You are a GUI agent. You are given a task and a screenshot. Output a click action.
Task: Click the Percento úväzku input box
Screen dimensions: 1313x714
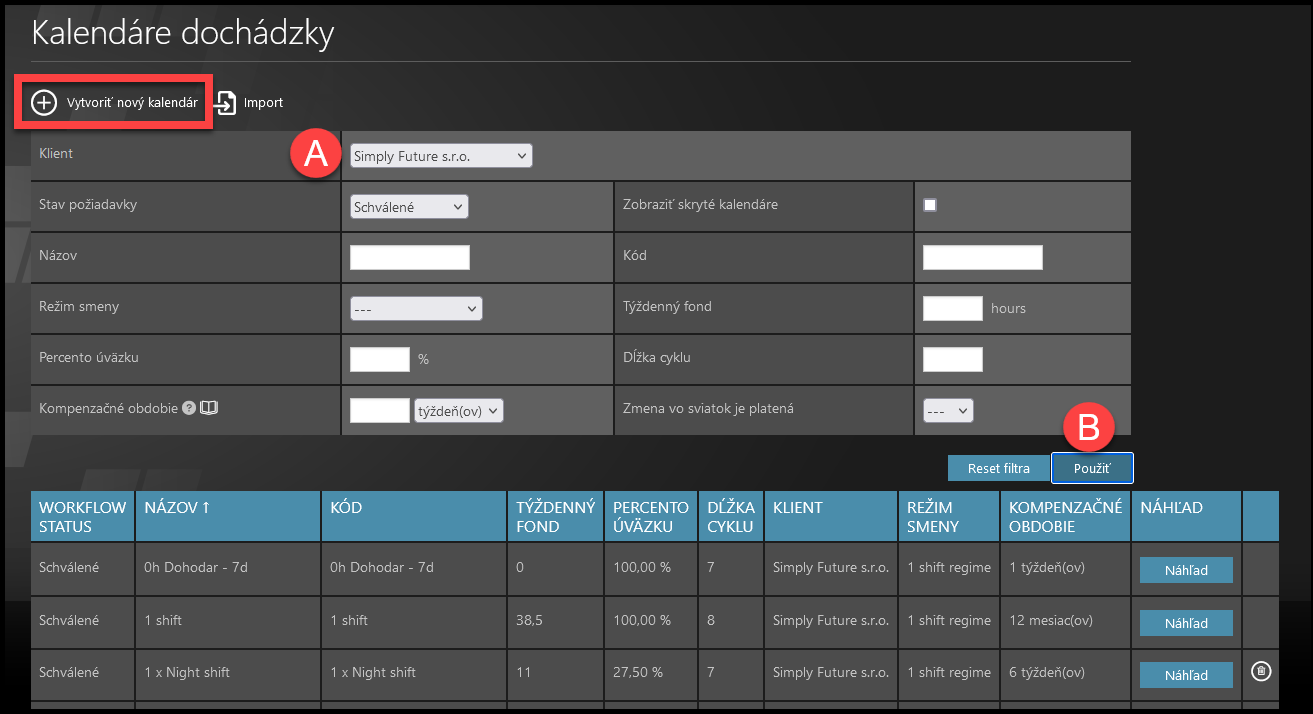(380, 359)
